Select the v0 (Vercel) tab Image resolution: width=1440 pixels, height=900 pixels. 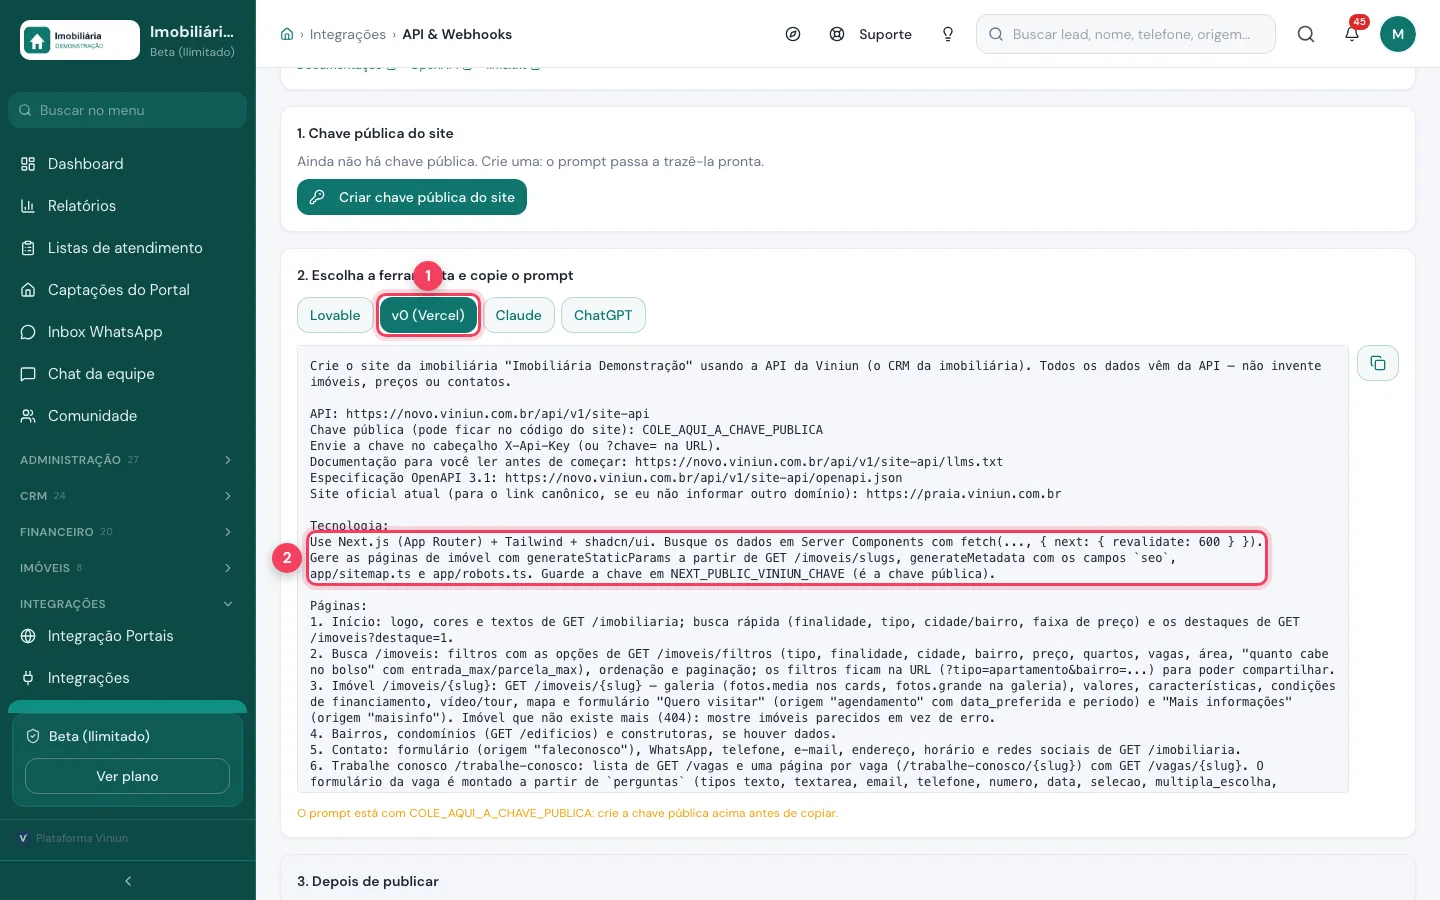pos(428,315)
